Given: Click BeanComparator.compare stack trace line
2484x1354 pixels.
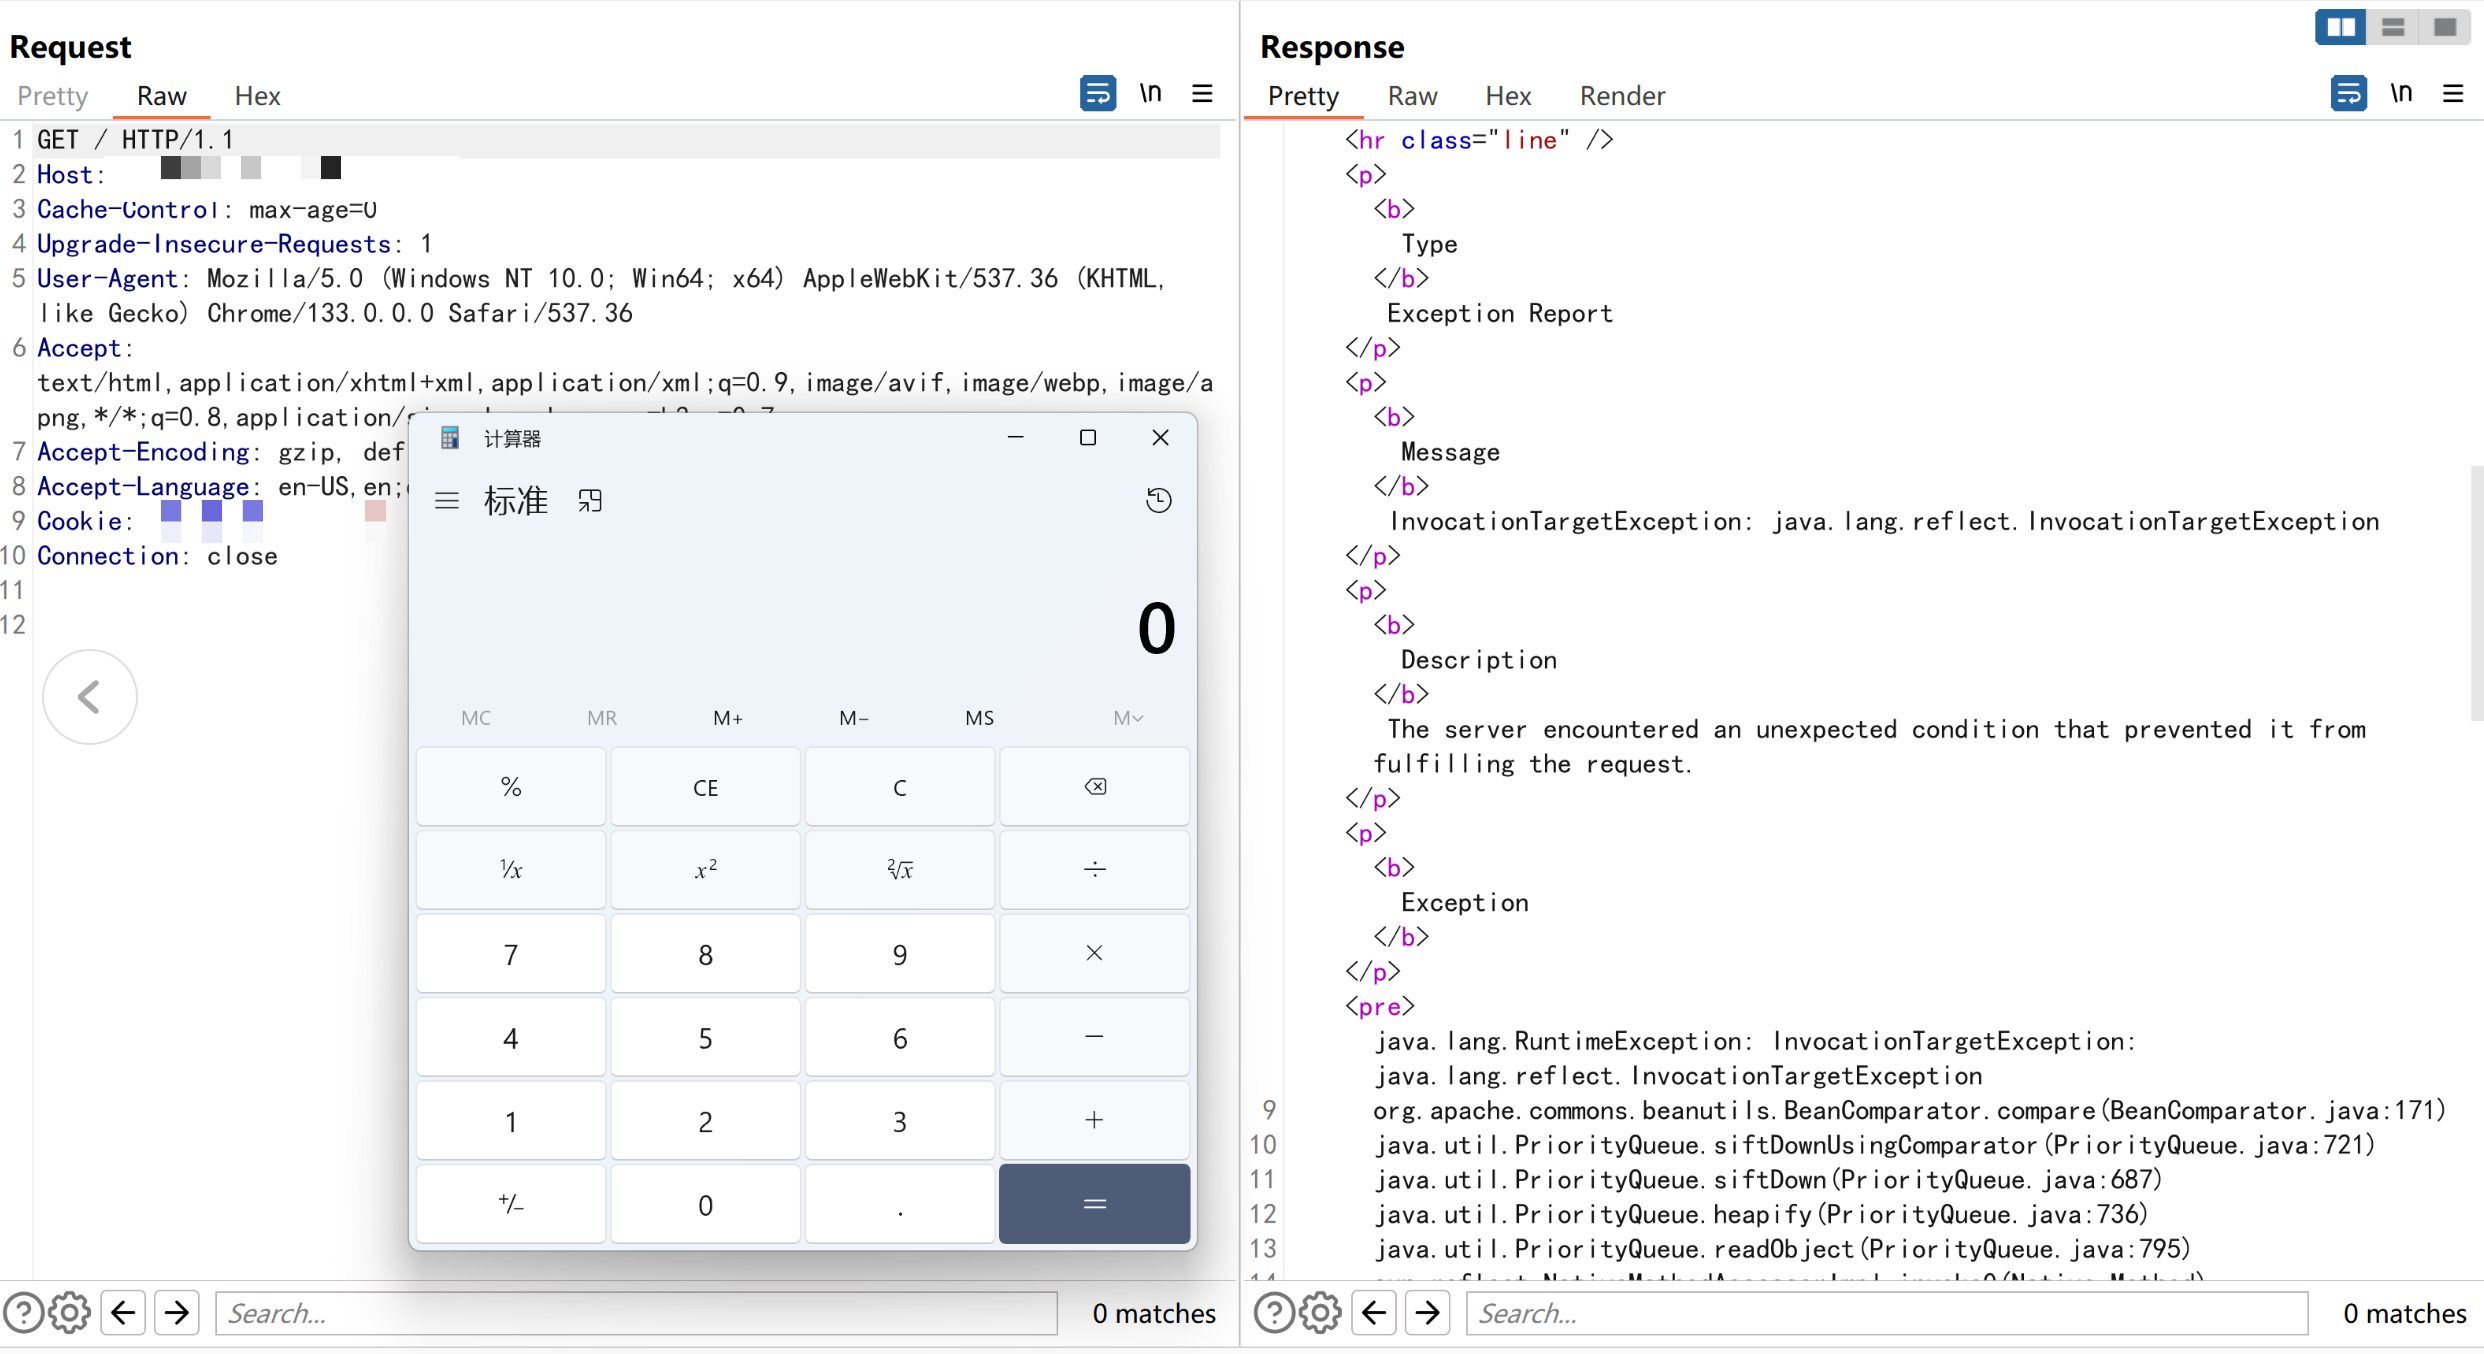Looking at the screenshot, I should [x=1909, y=1110].
